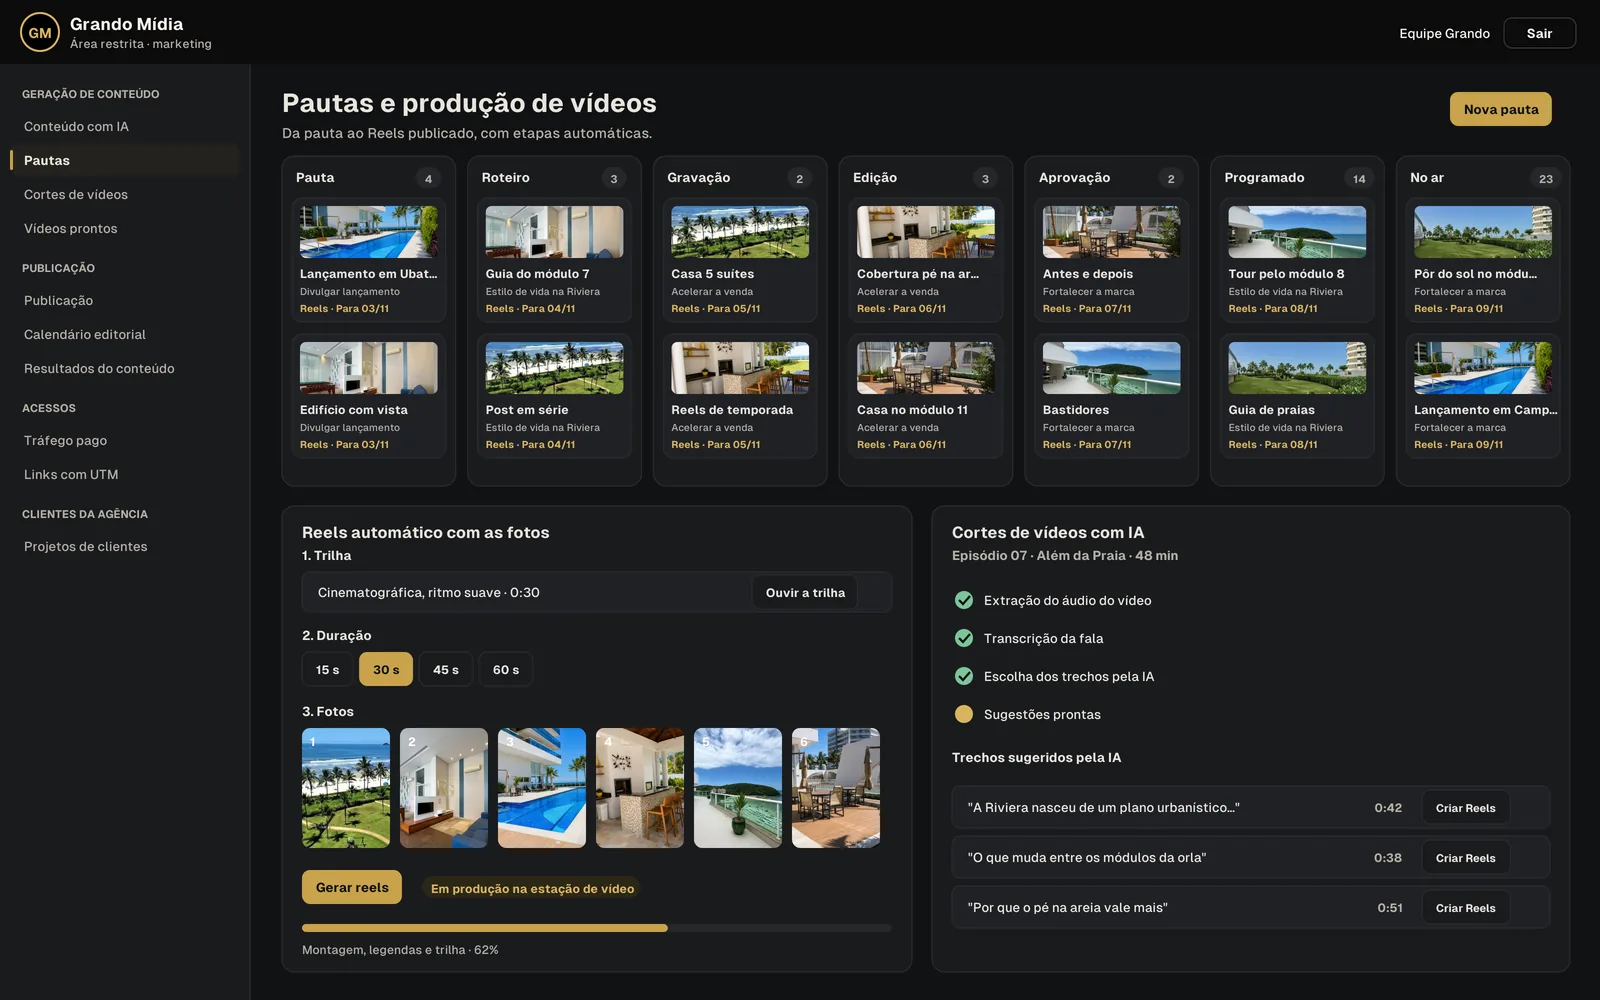Select the 15 s duration option
The height and width of the screenshot is (1000, 1600).
tap(328, 669)
